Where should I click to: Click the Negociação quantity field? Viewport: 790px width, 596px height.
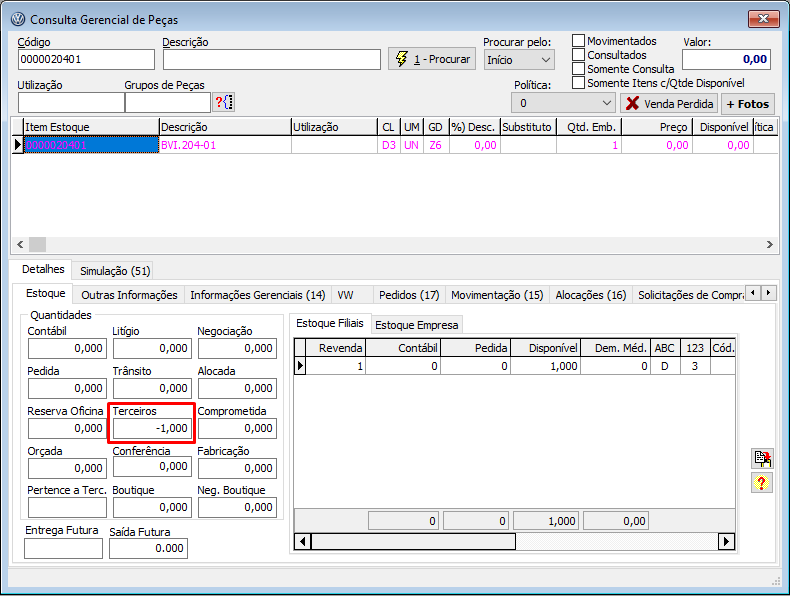(237, 348)
